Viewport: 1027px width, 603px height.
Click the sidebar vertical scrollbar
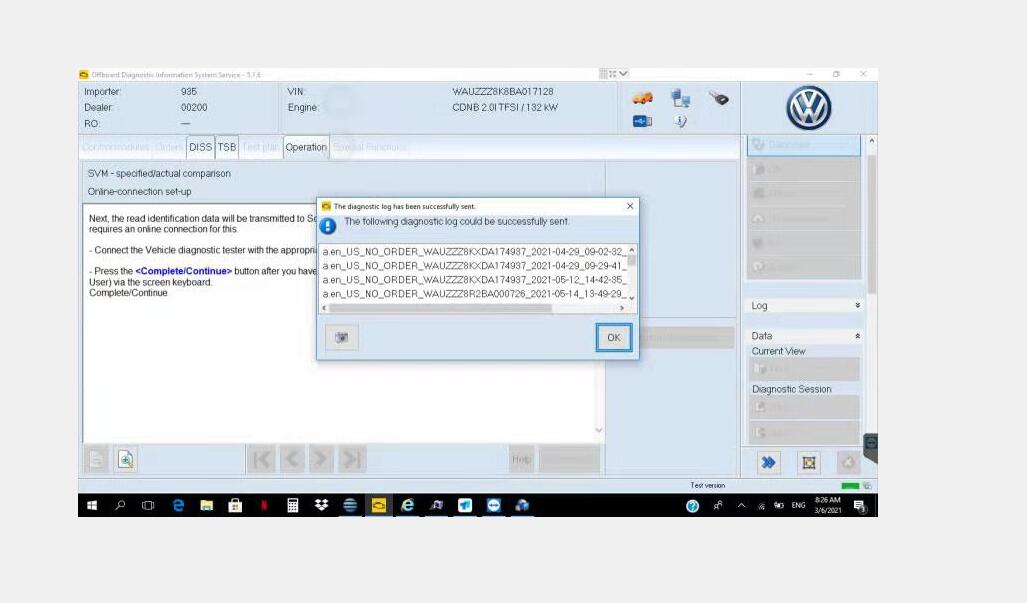[871, 223]
